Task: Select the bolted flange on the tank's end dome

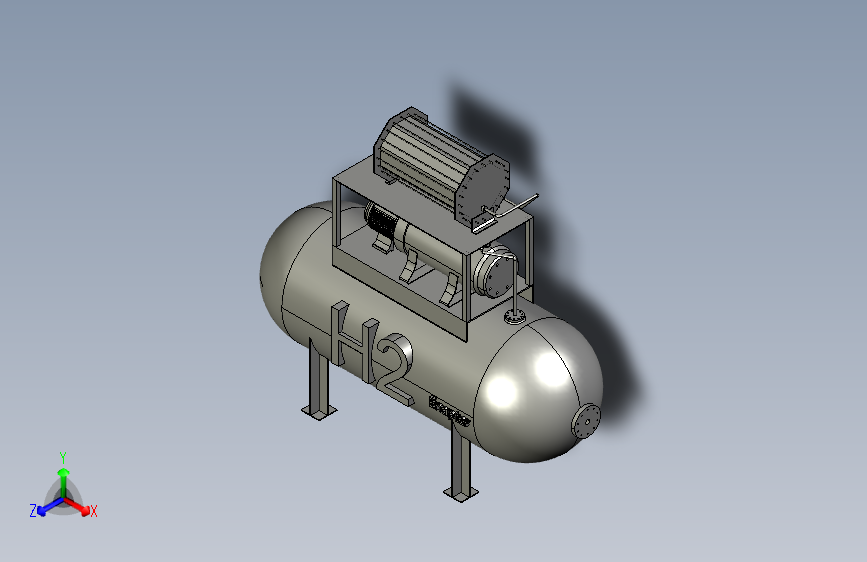Action: click(586, 422)
